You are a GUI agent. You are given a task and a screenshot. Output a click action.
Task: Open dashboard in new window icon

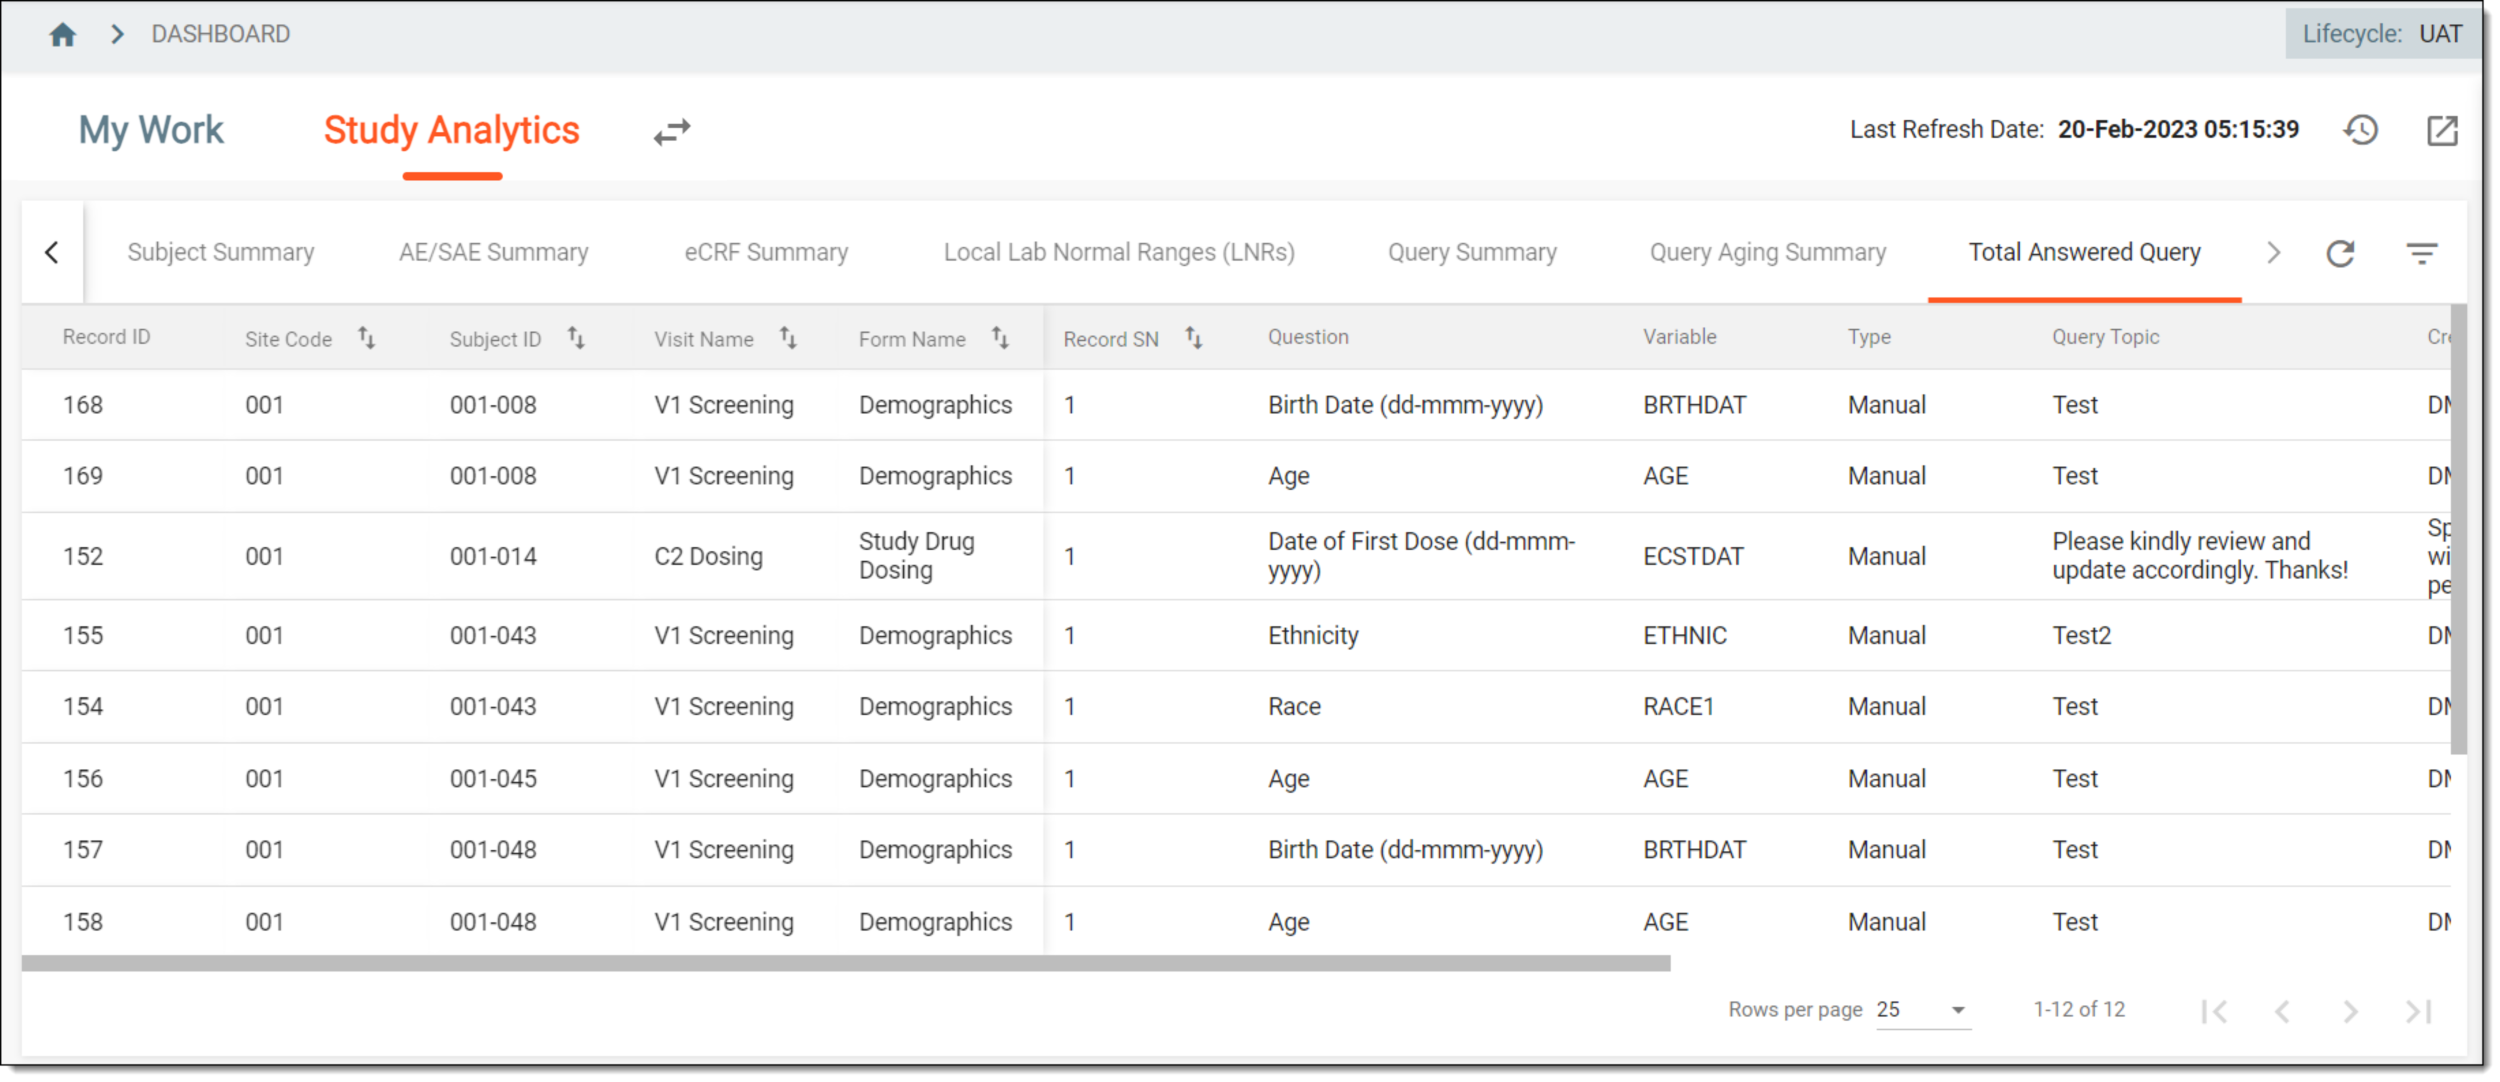2442,130
